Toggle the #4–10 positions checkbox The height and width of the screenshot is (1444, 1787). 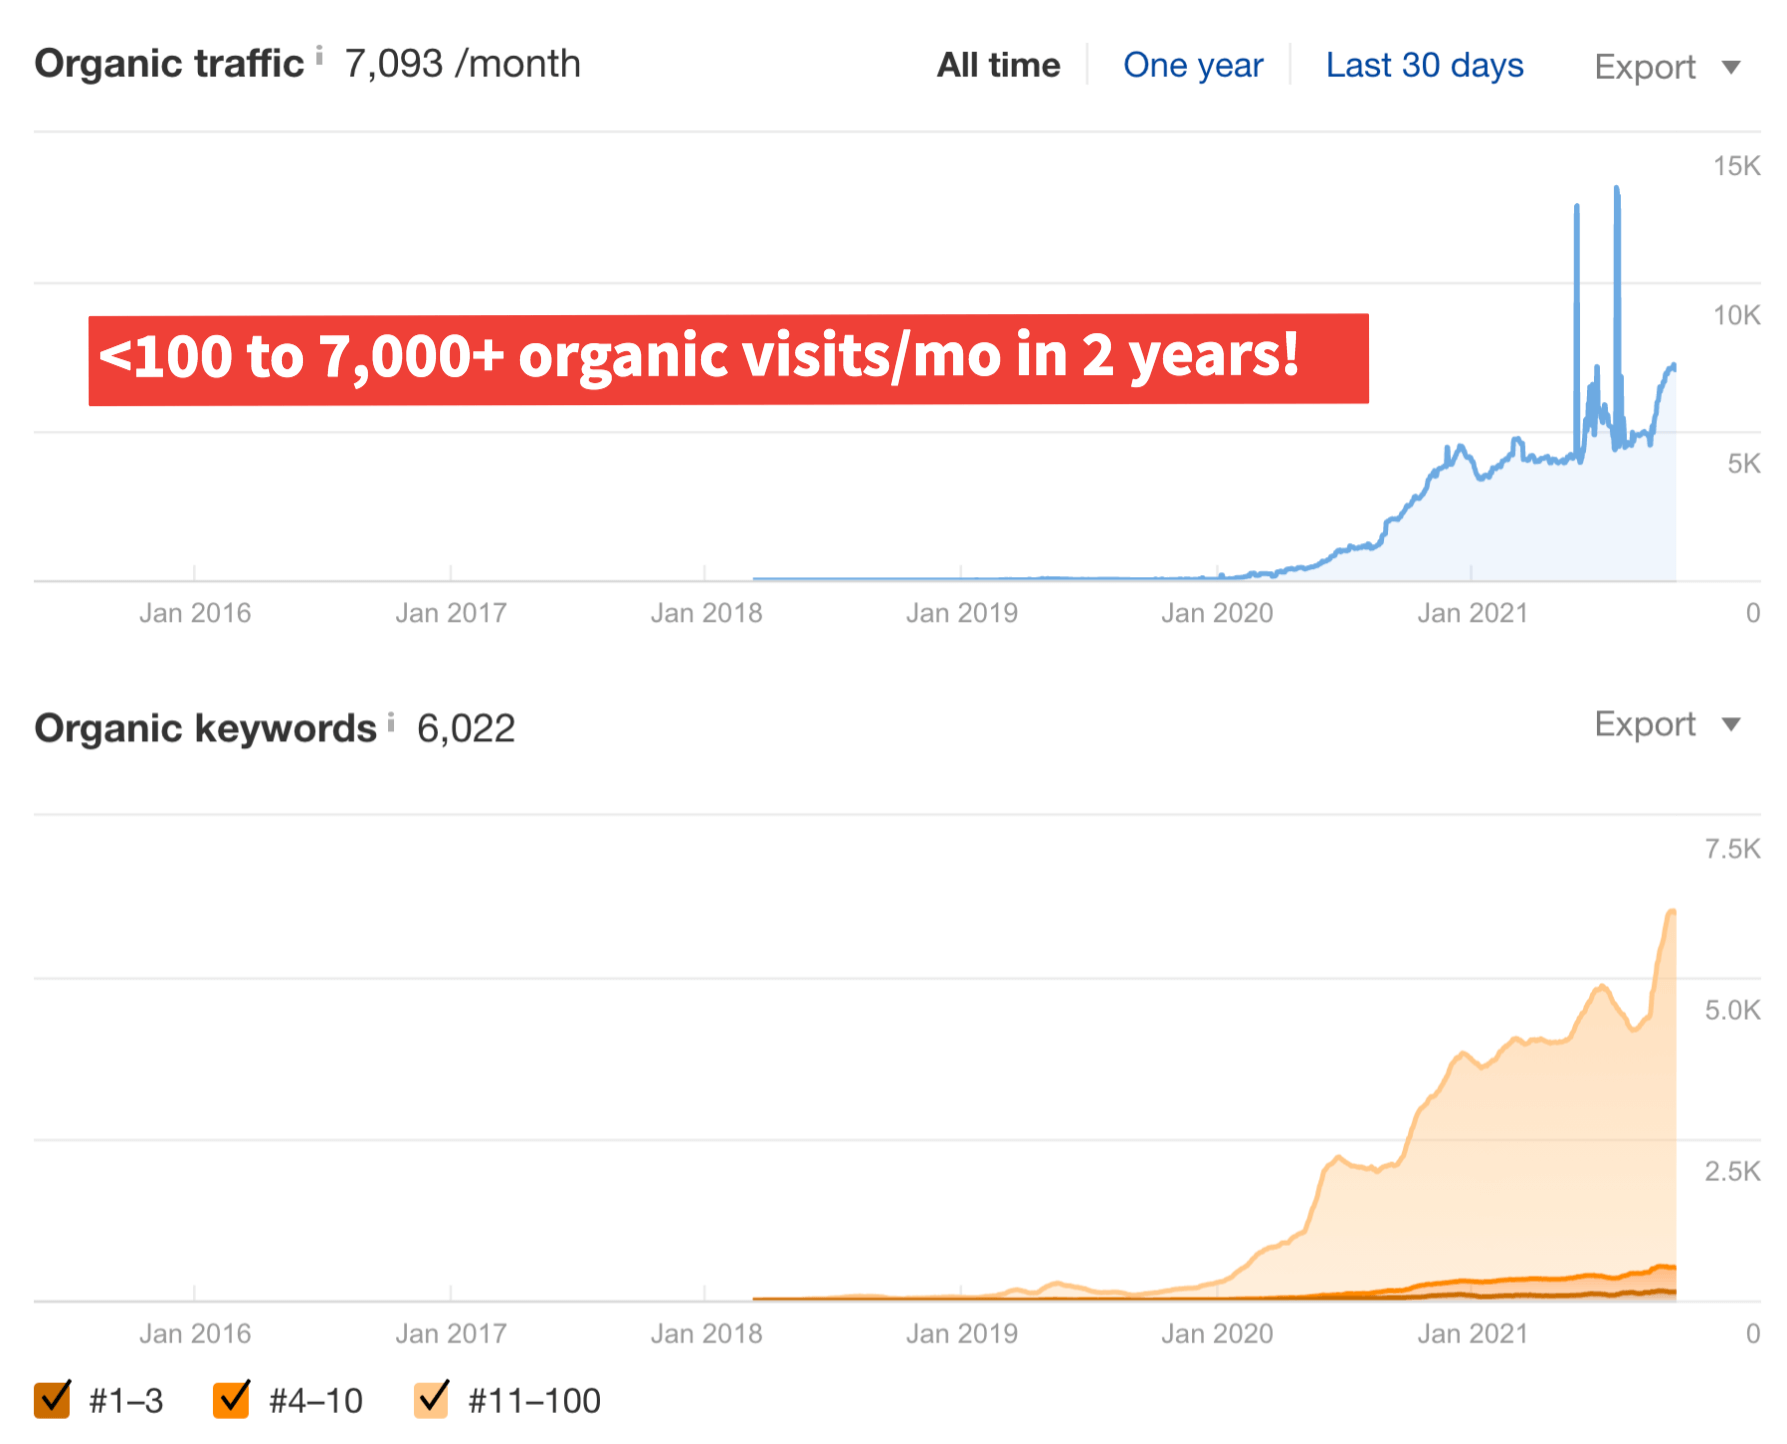click(231, 1399)
